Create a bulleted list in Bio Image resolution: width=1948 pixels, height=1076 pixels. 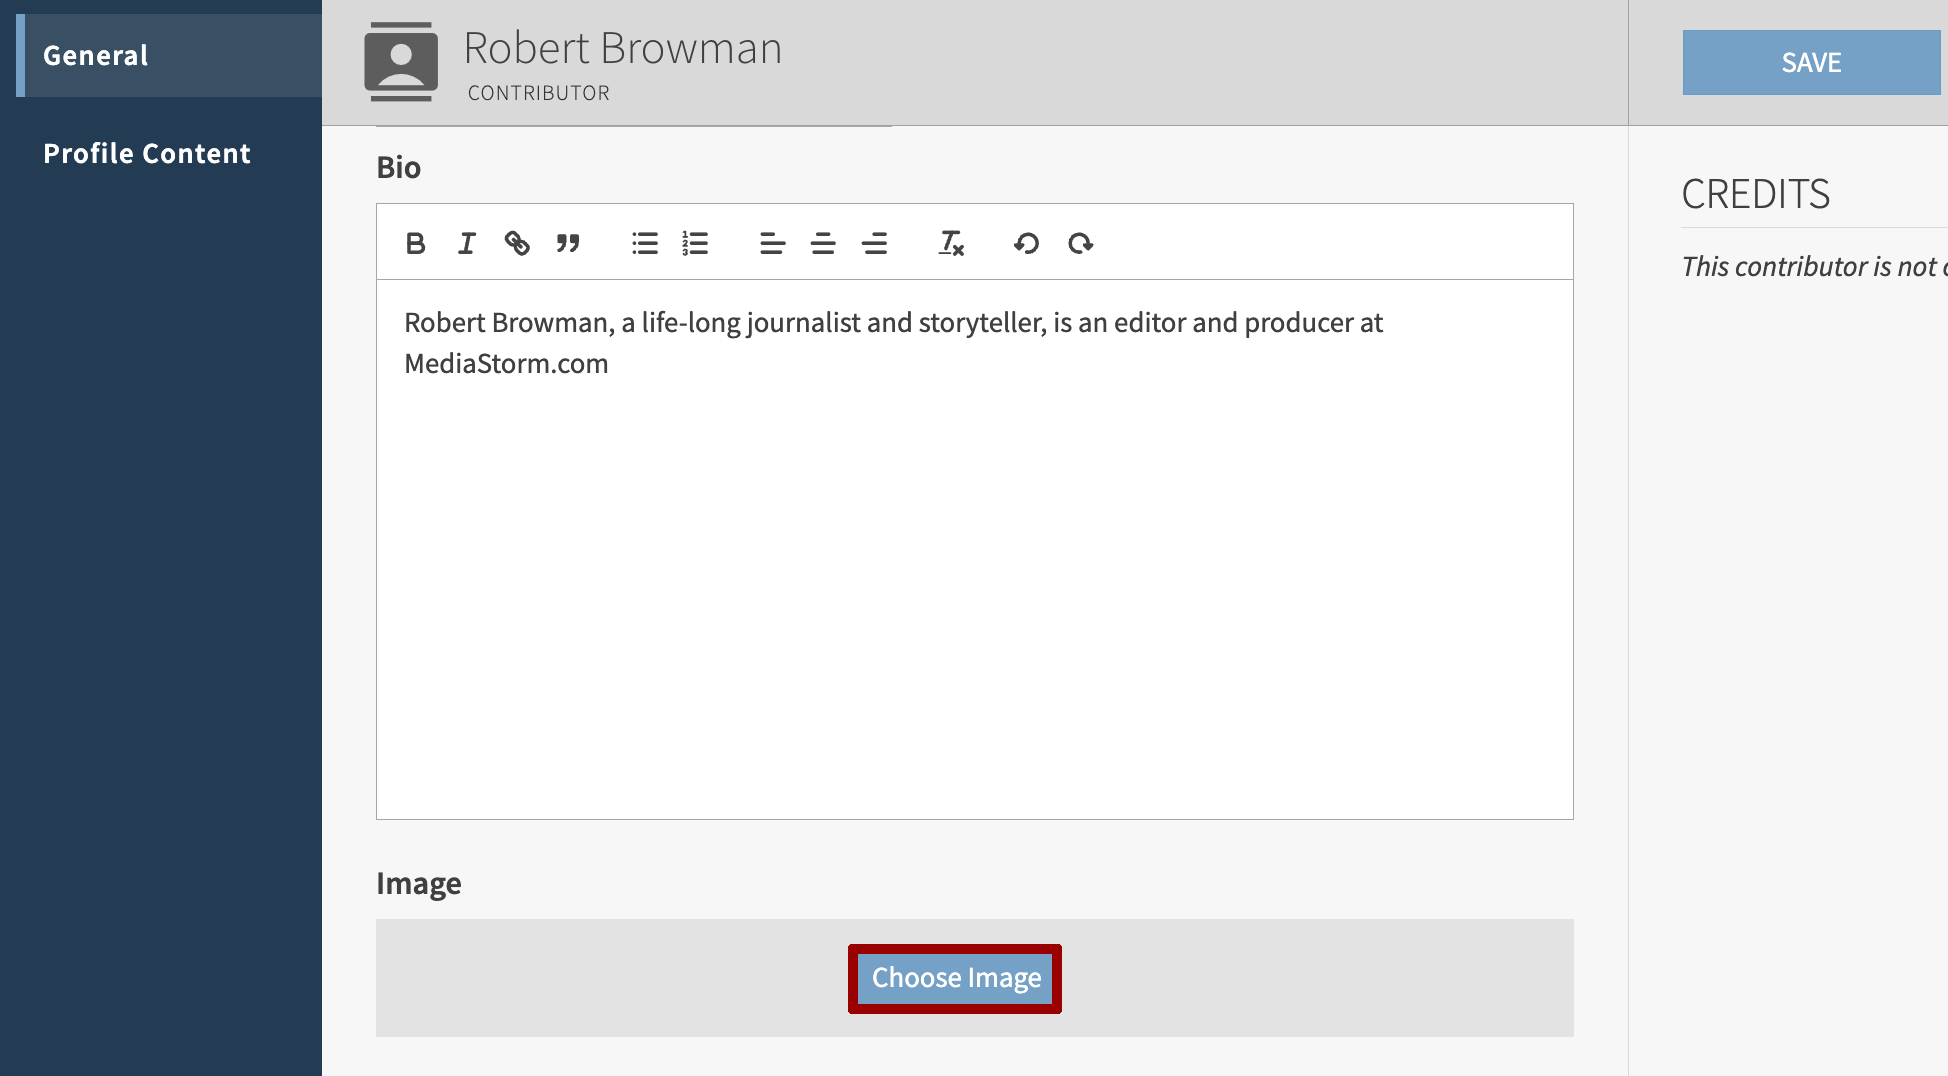point(645,243)
